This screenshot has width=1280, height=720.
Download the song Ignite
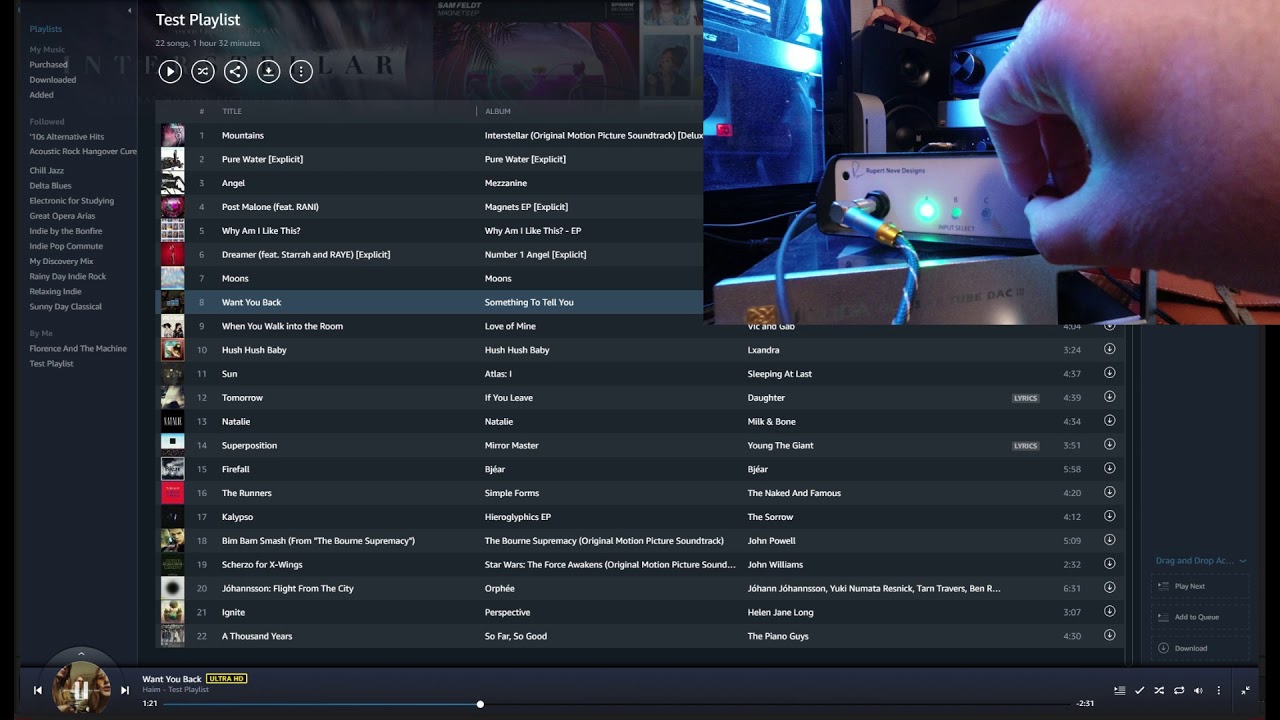[x=1109, y=611]
